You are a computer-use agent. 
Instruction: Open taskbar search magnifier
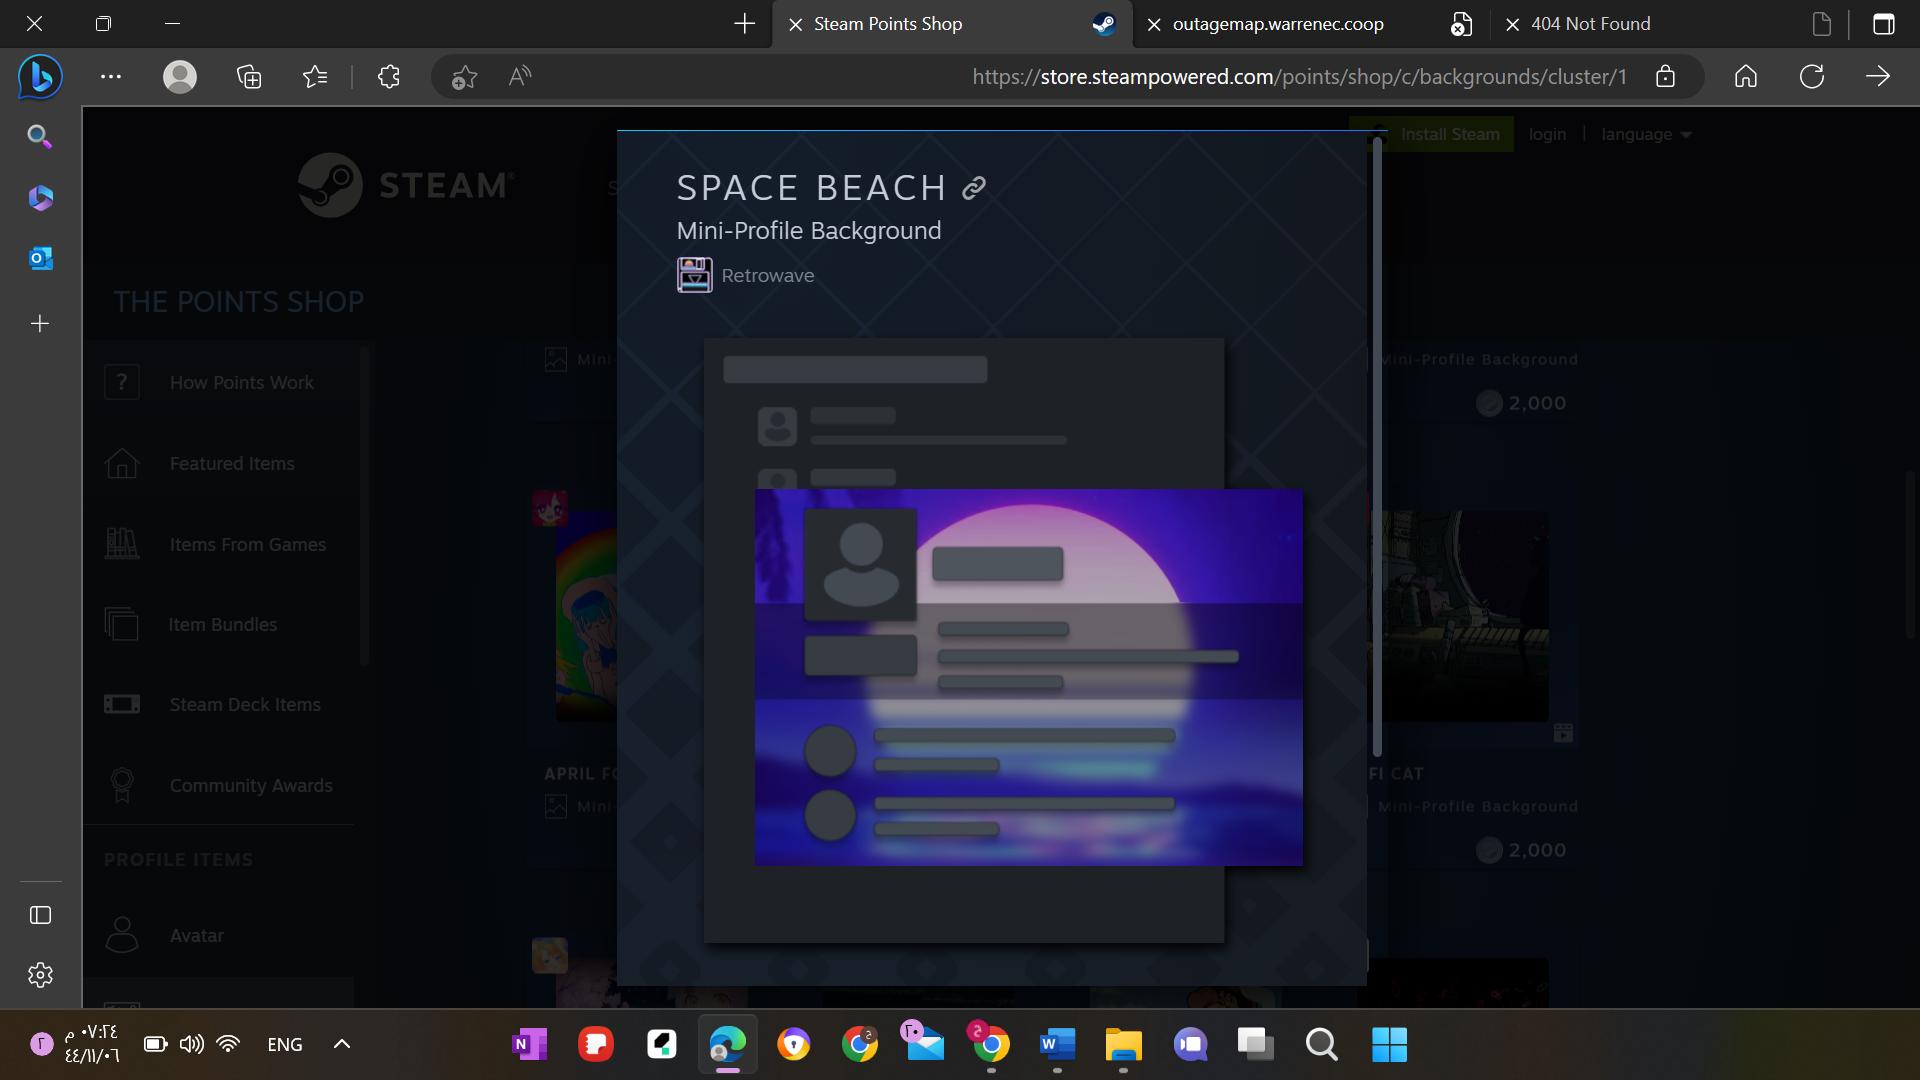click(x=1322, y=1045)
